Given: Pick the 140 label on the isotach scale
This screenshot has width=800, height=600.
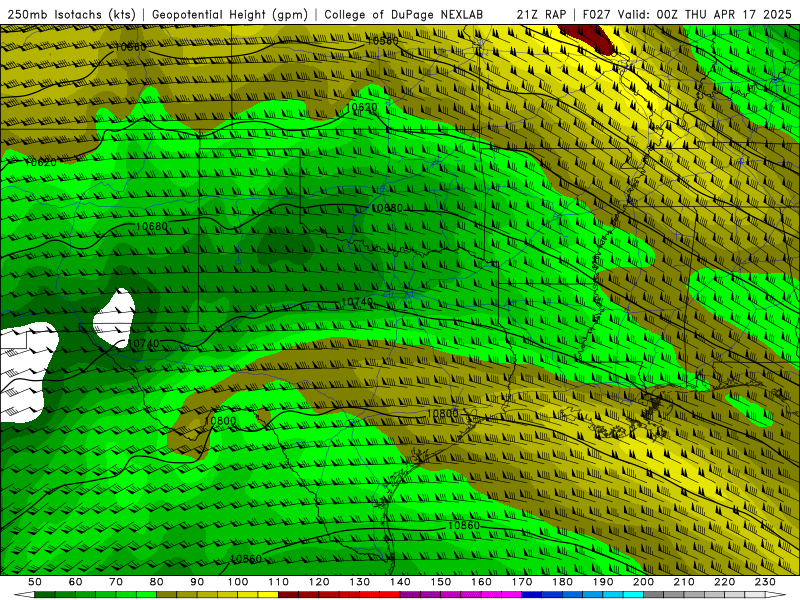Looking at the screenshot, I should click(x=401, y=582).
